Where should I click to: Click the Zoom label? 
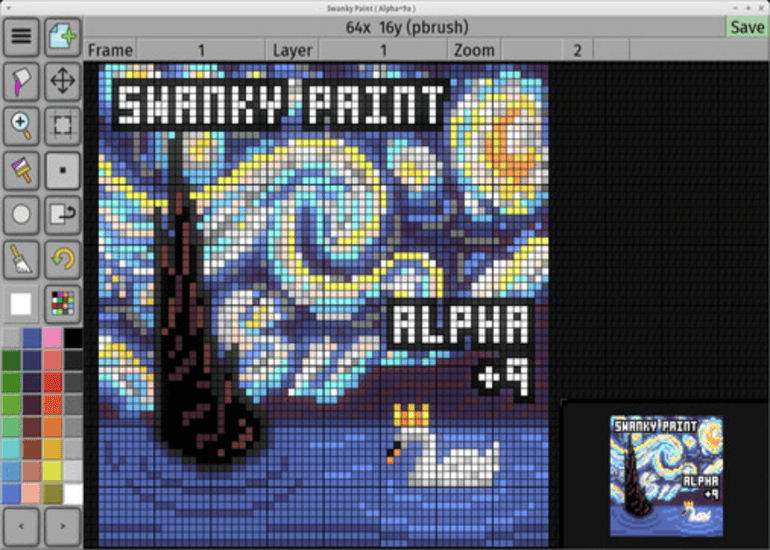tap(474, 50)
